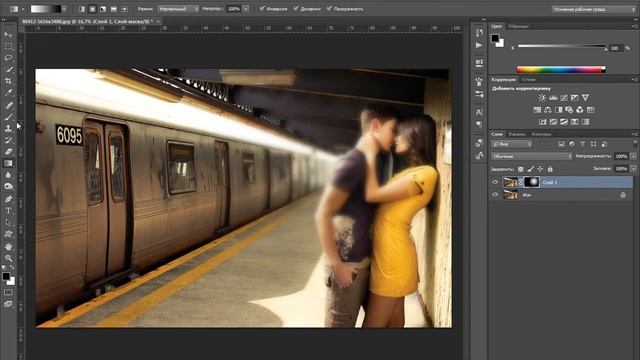The image size is (640, 360).
Task: Lock image pixels with brush icon
Action: click(531, 169)
